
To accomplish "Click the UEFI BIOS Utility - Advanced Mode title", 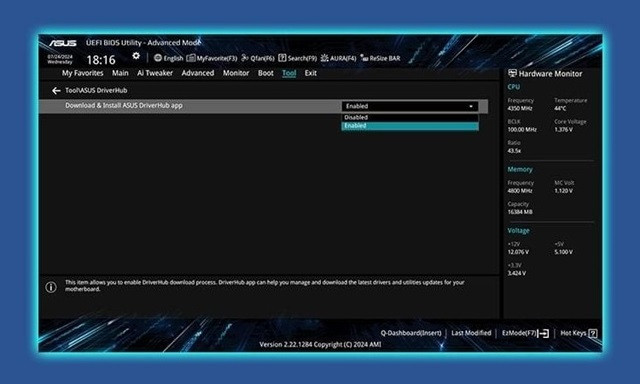I will click(x=143, y=43).
